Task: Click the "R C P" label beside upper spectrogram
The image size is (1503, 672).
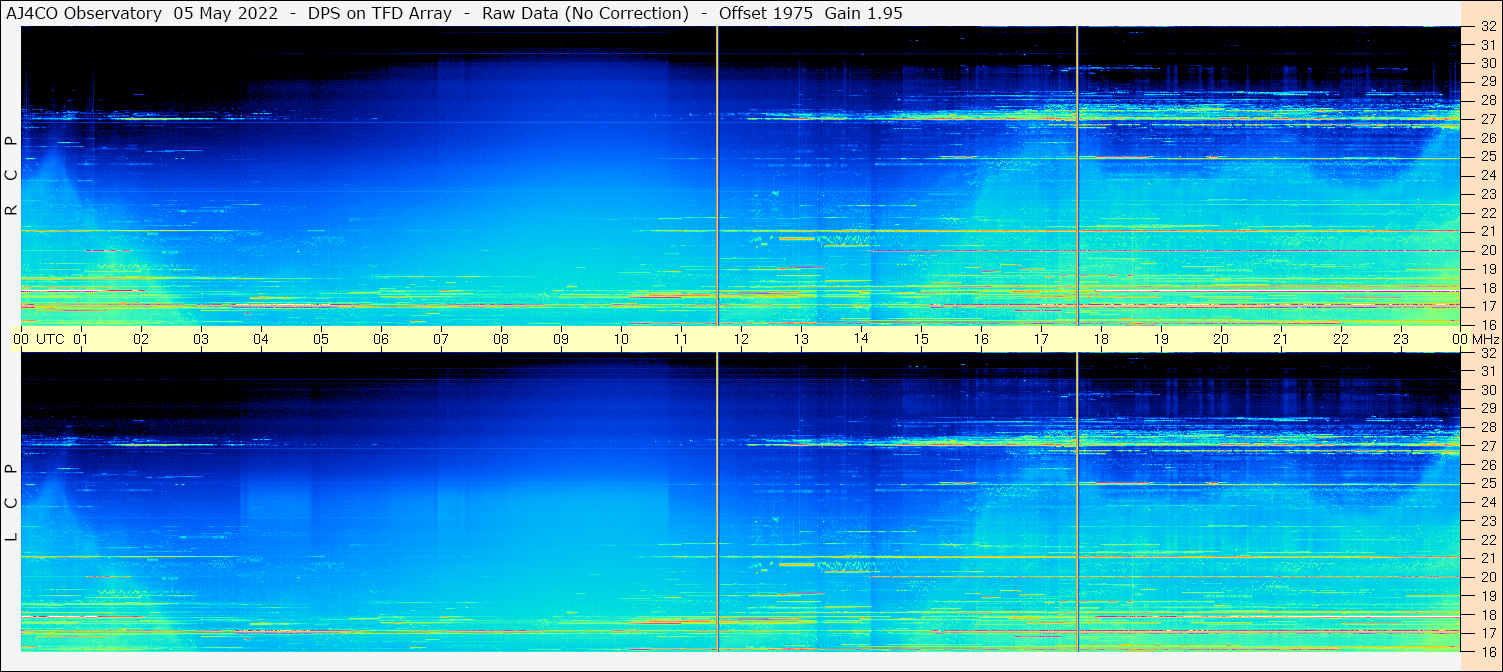Action: (x=11, y=176)
